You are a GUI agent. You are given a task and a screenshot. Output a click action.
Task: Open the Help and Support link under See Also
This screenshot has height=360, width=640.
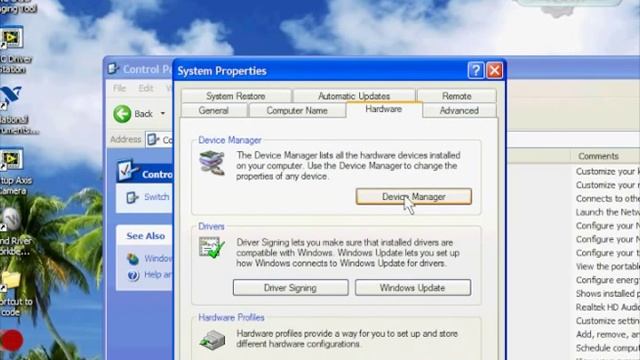pos(158,275)
